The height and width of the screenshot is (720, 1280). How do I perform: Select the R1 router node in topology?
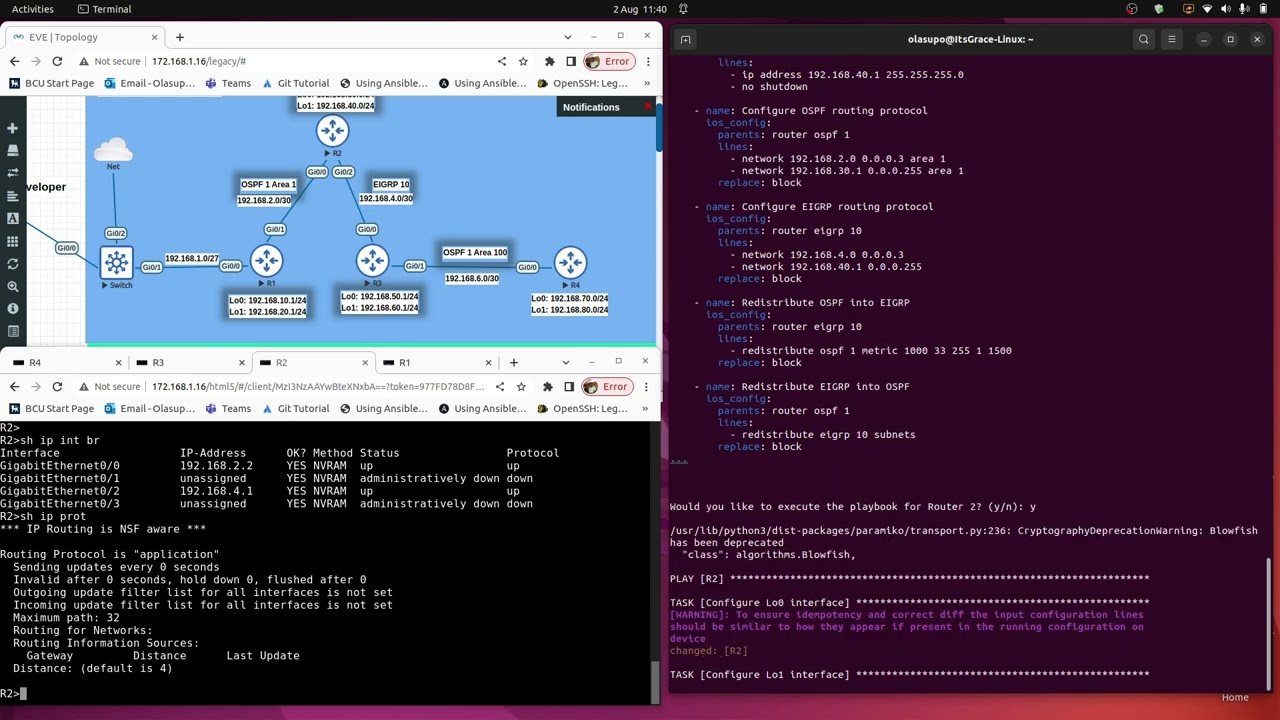[x=266, y=262]
